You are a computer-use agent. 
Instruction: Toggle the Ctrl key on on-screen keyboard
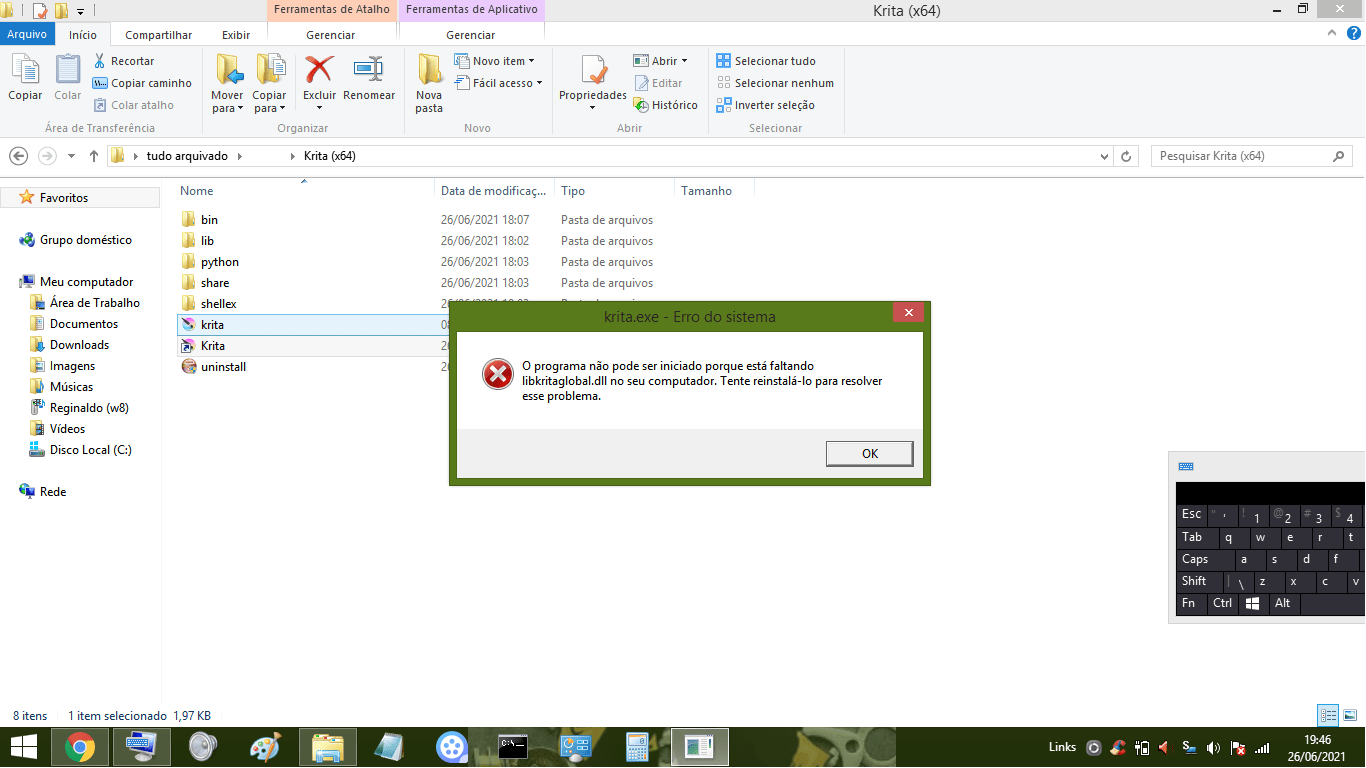[1223, 604]
